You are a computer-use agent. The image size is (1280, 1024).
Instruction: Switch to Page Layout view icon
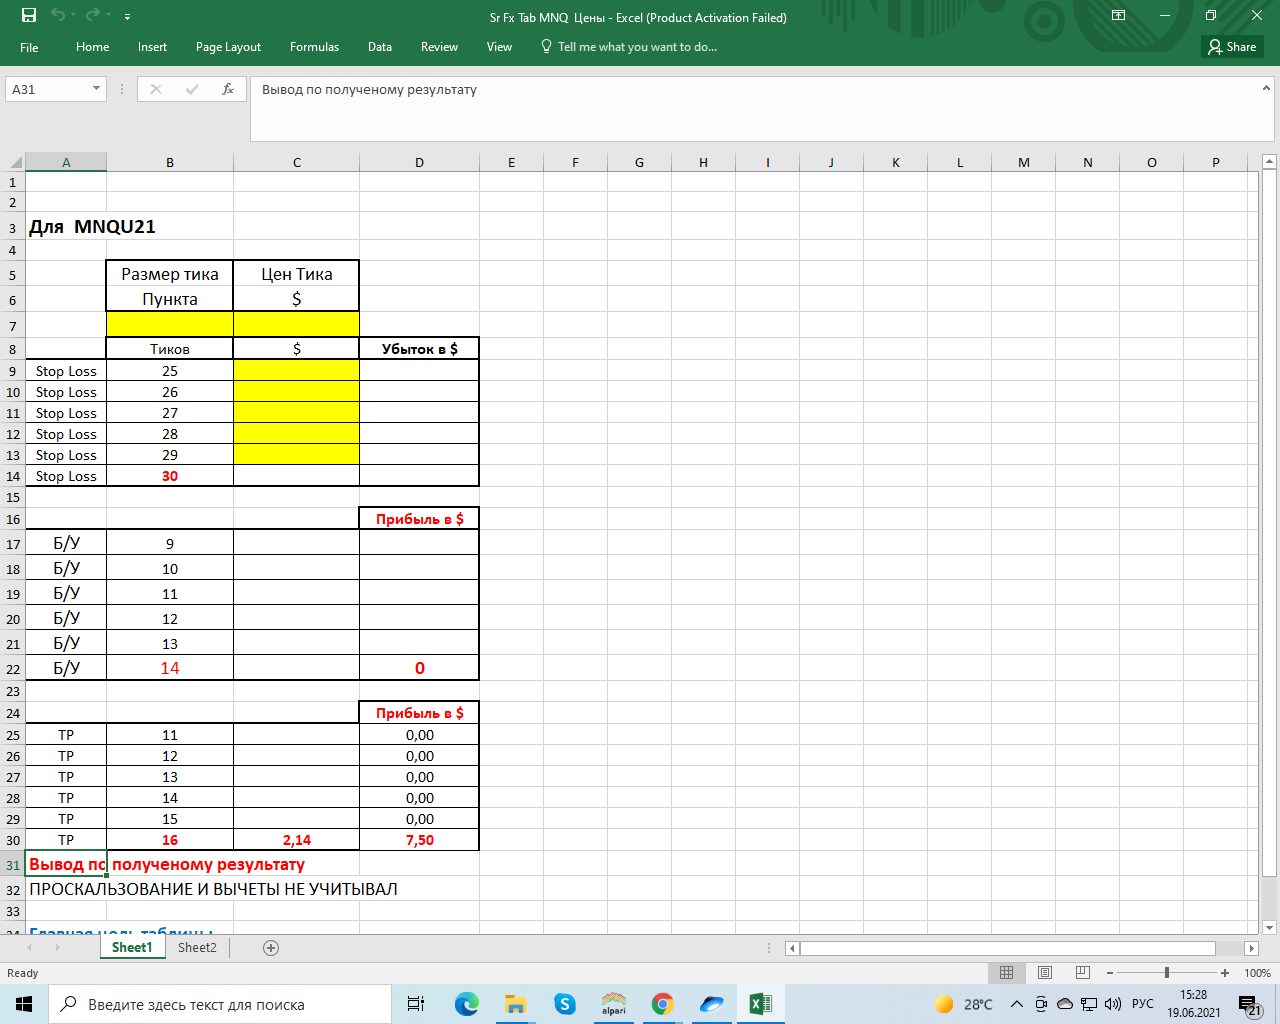(1044, 973)
